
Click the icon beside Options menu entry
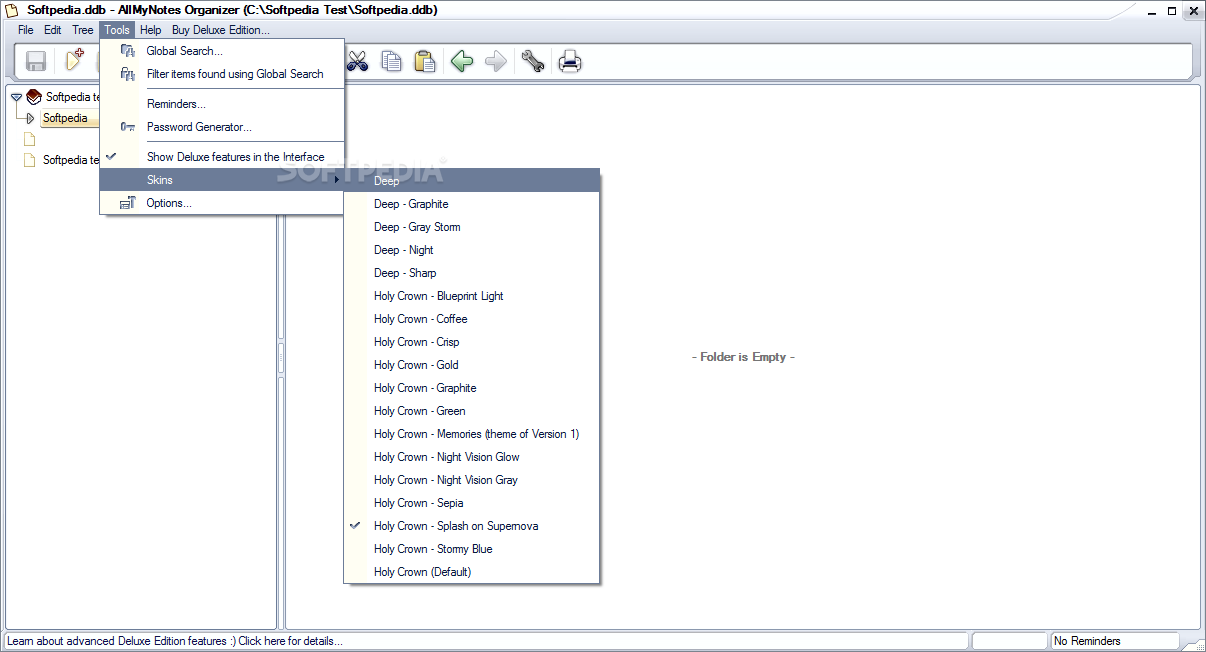tap(127, 203)
